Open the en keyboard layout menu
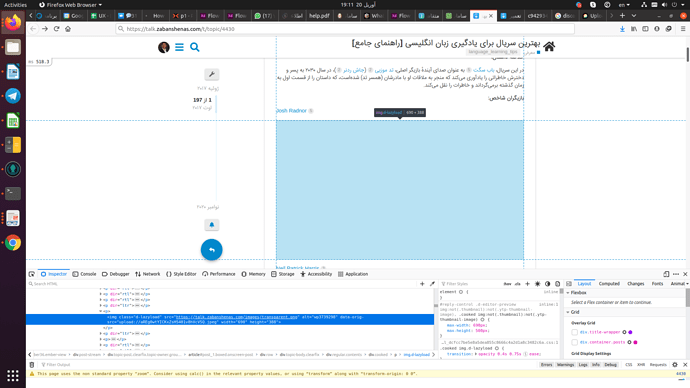The image size is (690, 388). (x=624, y=5)
